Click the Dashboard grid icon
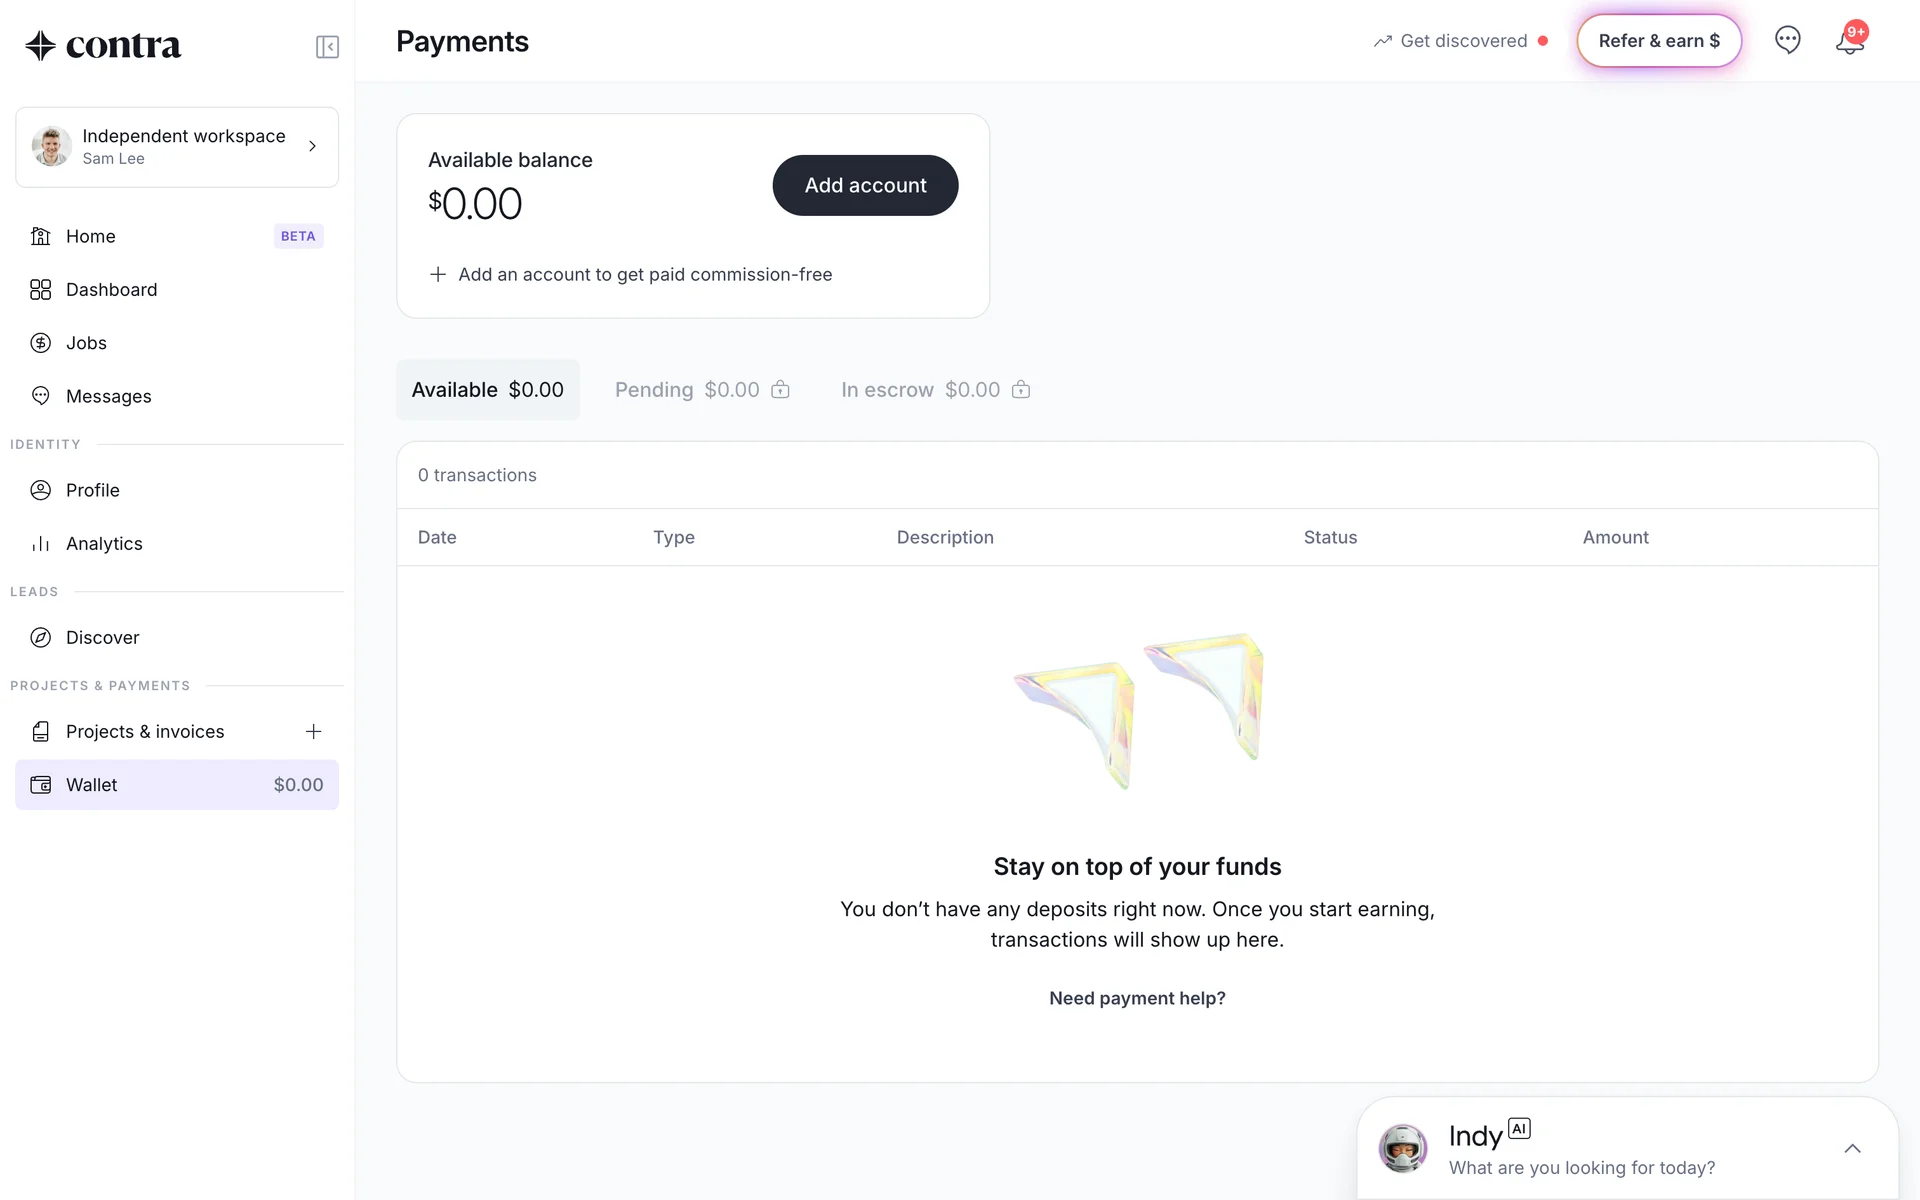Screen dimensions: 1920x1200 point(41,290)
